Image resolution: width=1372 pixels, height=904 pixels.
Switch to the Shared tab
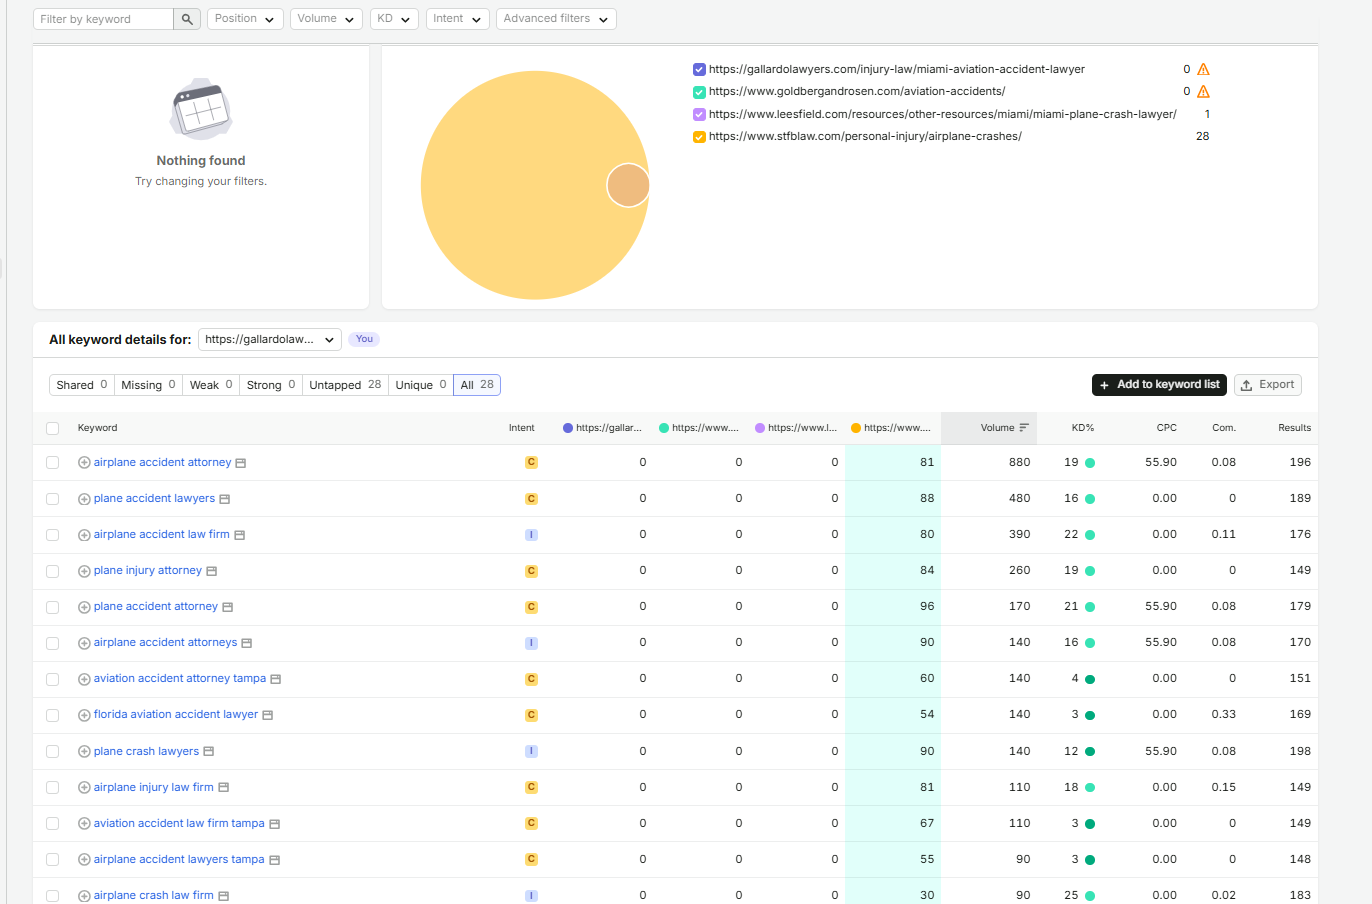click(x=82, y=385)
